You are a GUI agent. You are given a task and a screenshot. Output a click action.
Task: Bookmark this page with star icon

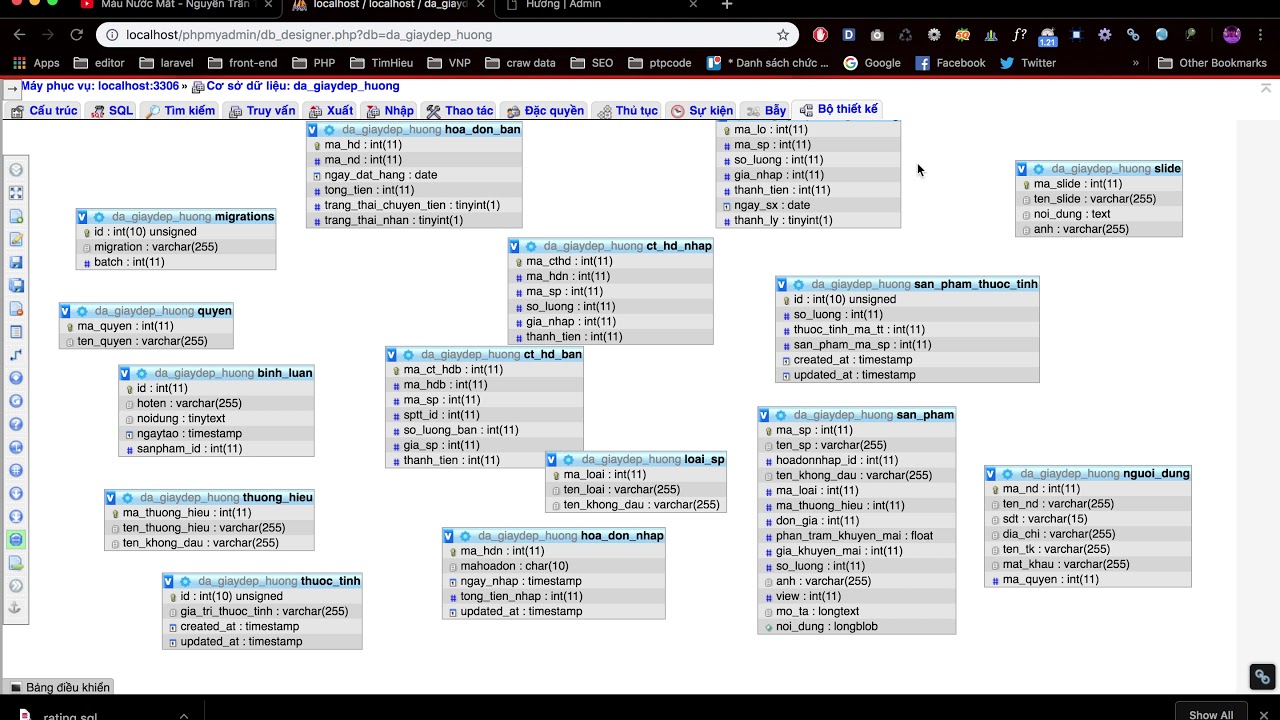point(783,35)
